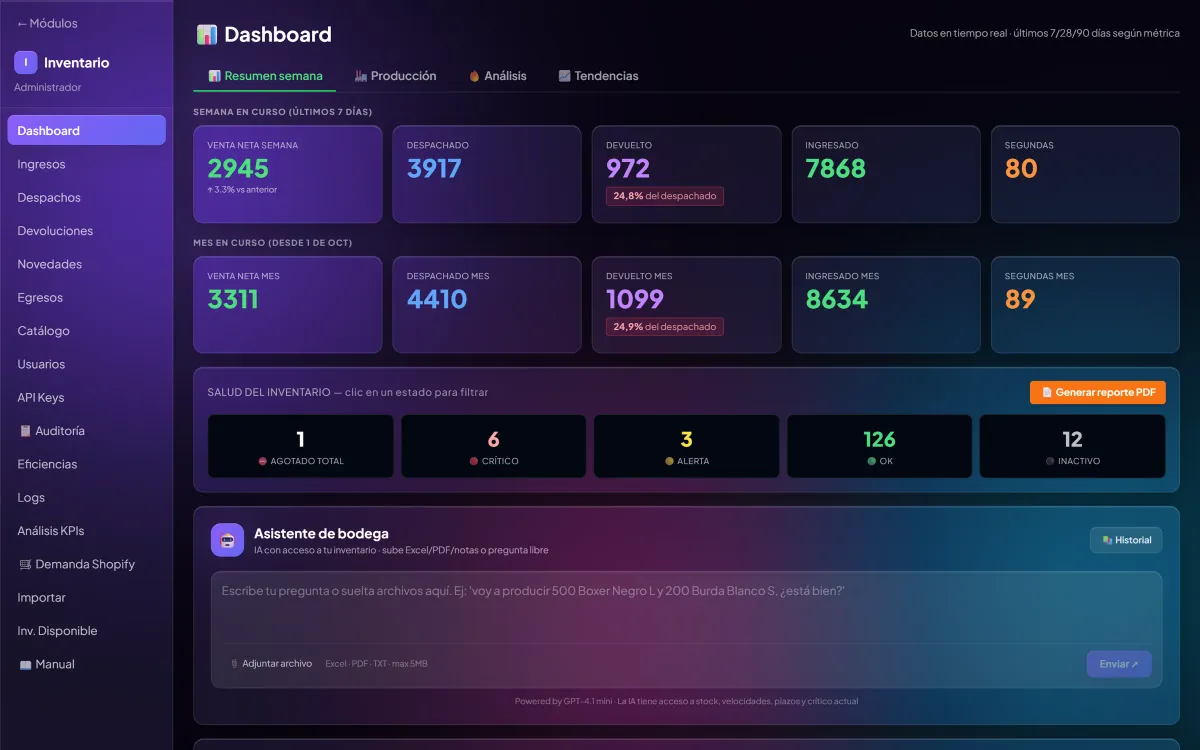Click the 24,8% del despachado badge
The width and height of the screenshot is (1200, 750).
click(665, 196)
